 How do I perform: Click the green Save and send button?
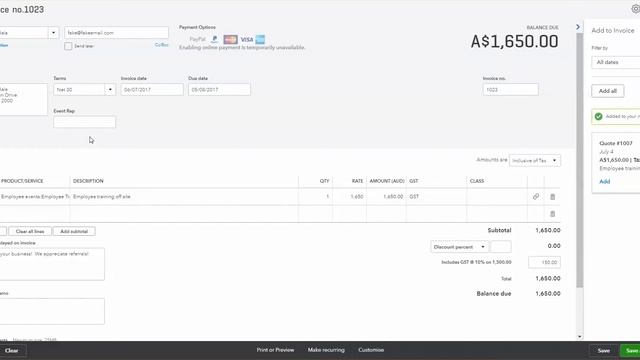pyautogui.click(x=630, y=351)
